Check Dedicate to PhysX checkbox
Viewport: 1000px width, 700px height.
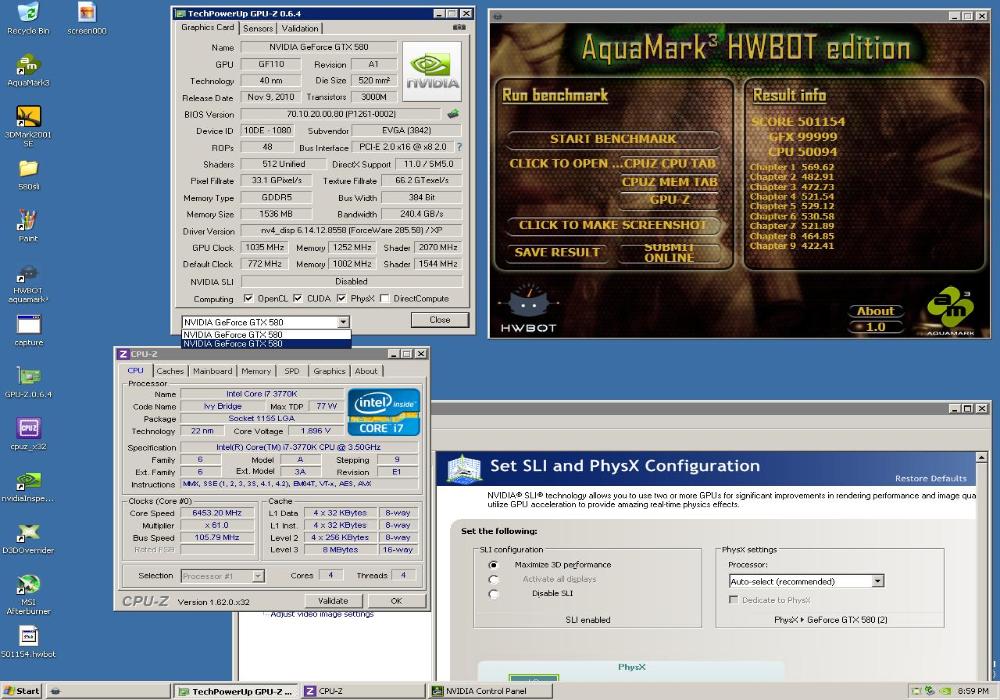coord(733,600)
